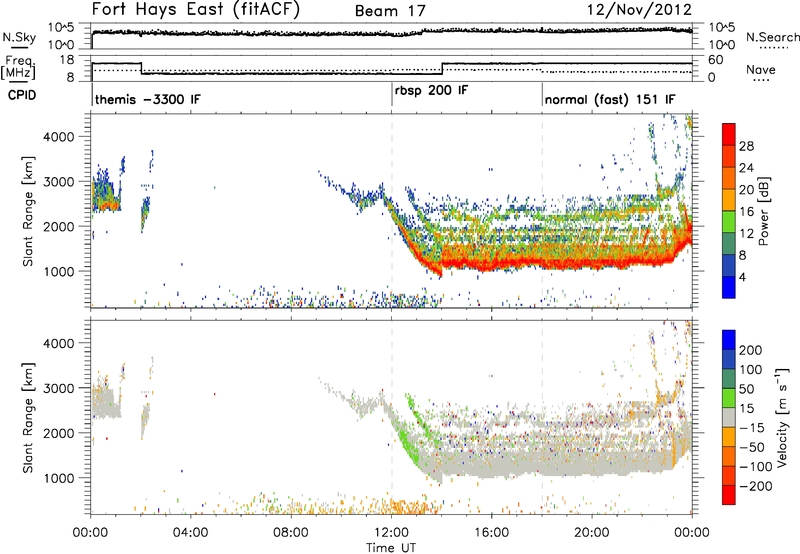
Task: Click the "Power [dB]" colorbar title
Action: coord(764,211)
